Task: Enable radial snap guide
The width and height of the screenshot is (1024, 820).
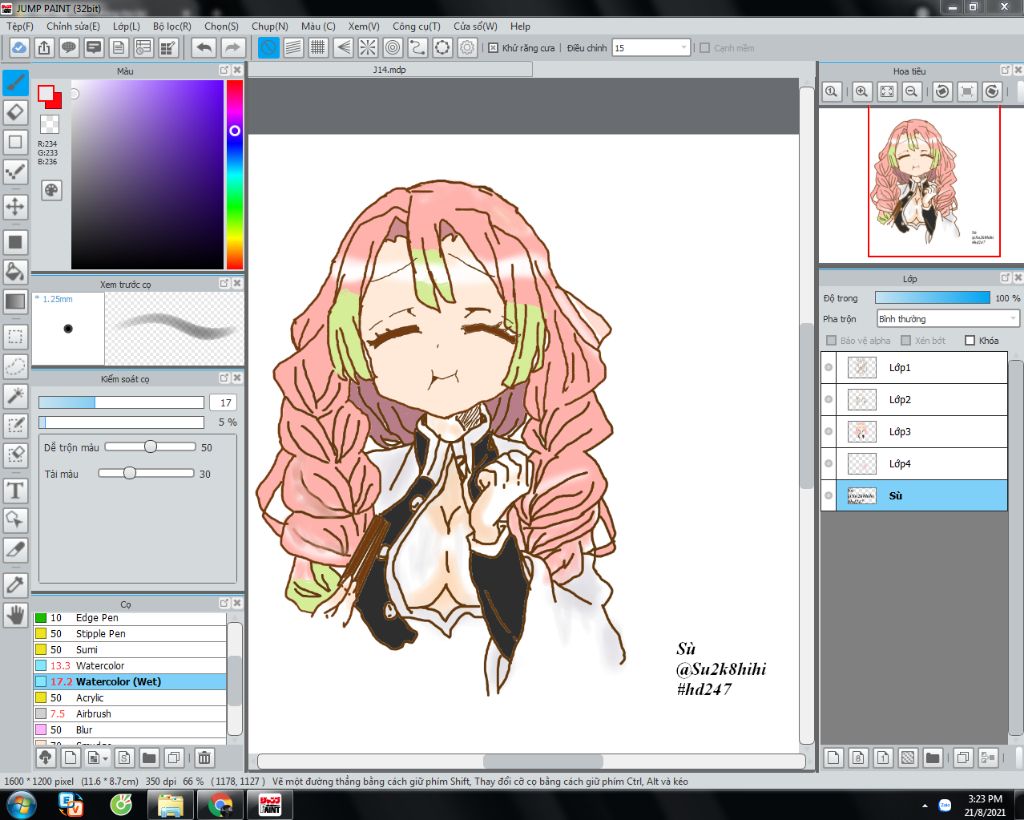Action: click(368, 48)
